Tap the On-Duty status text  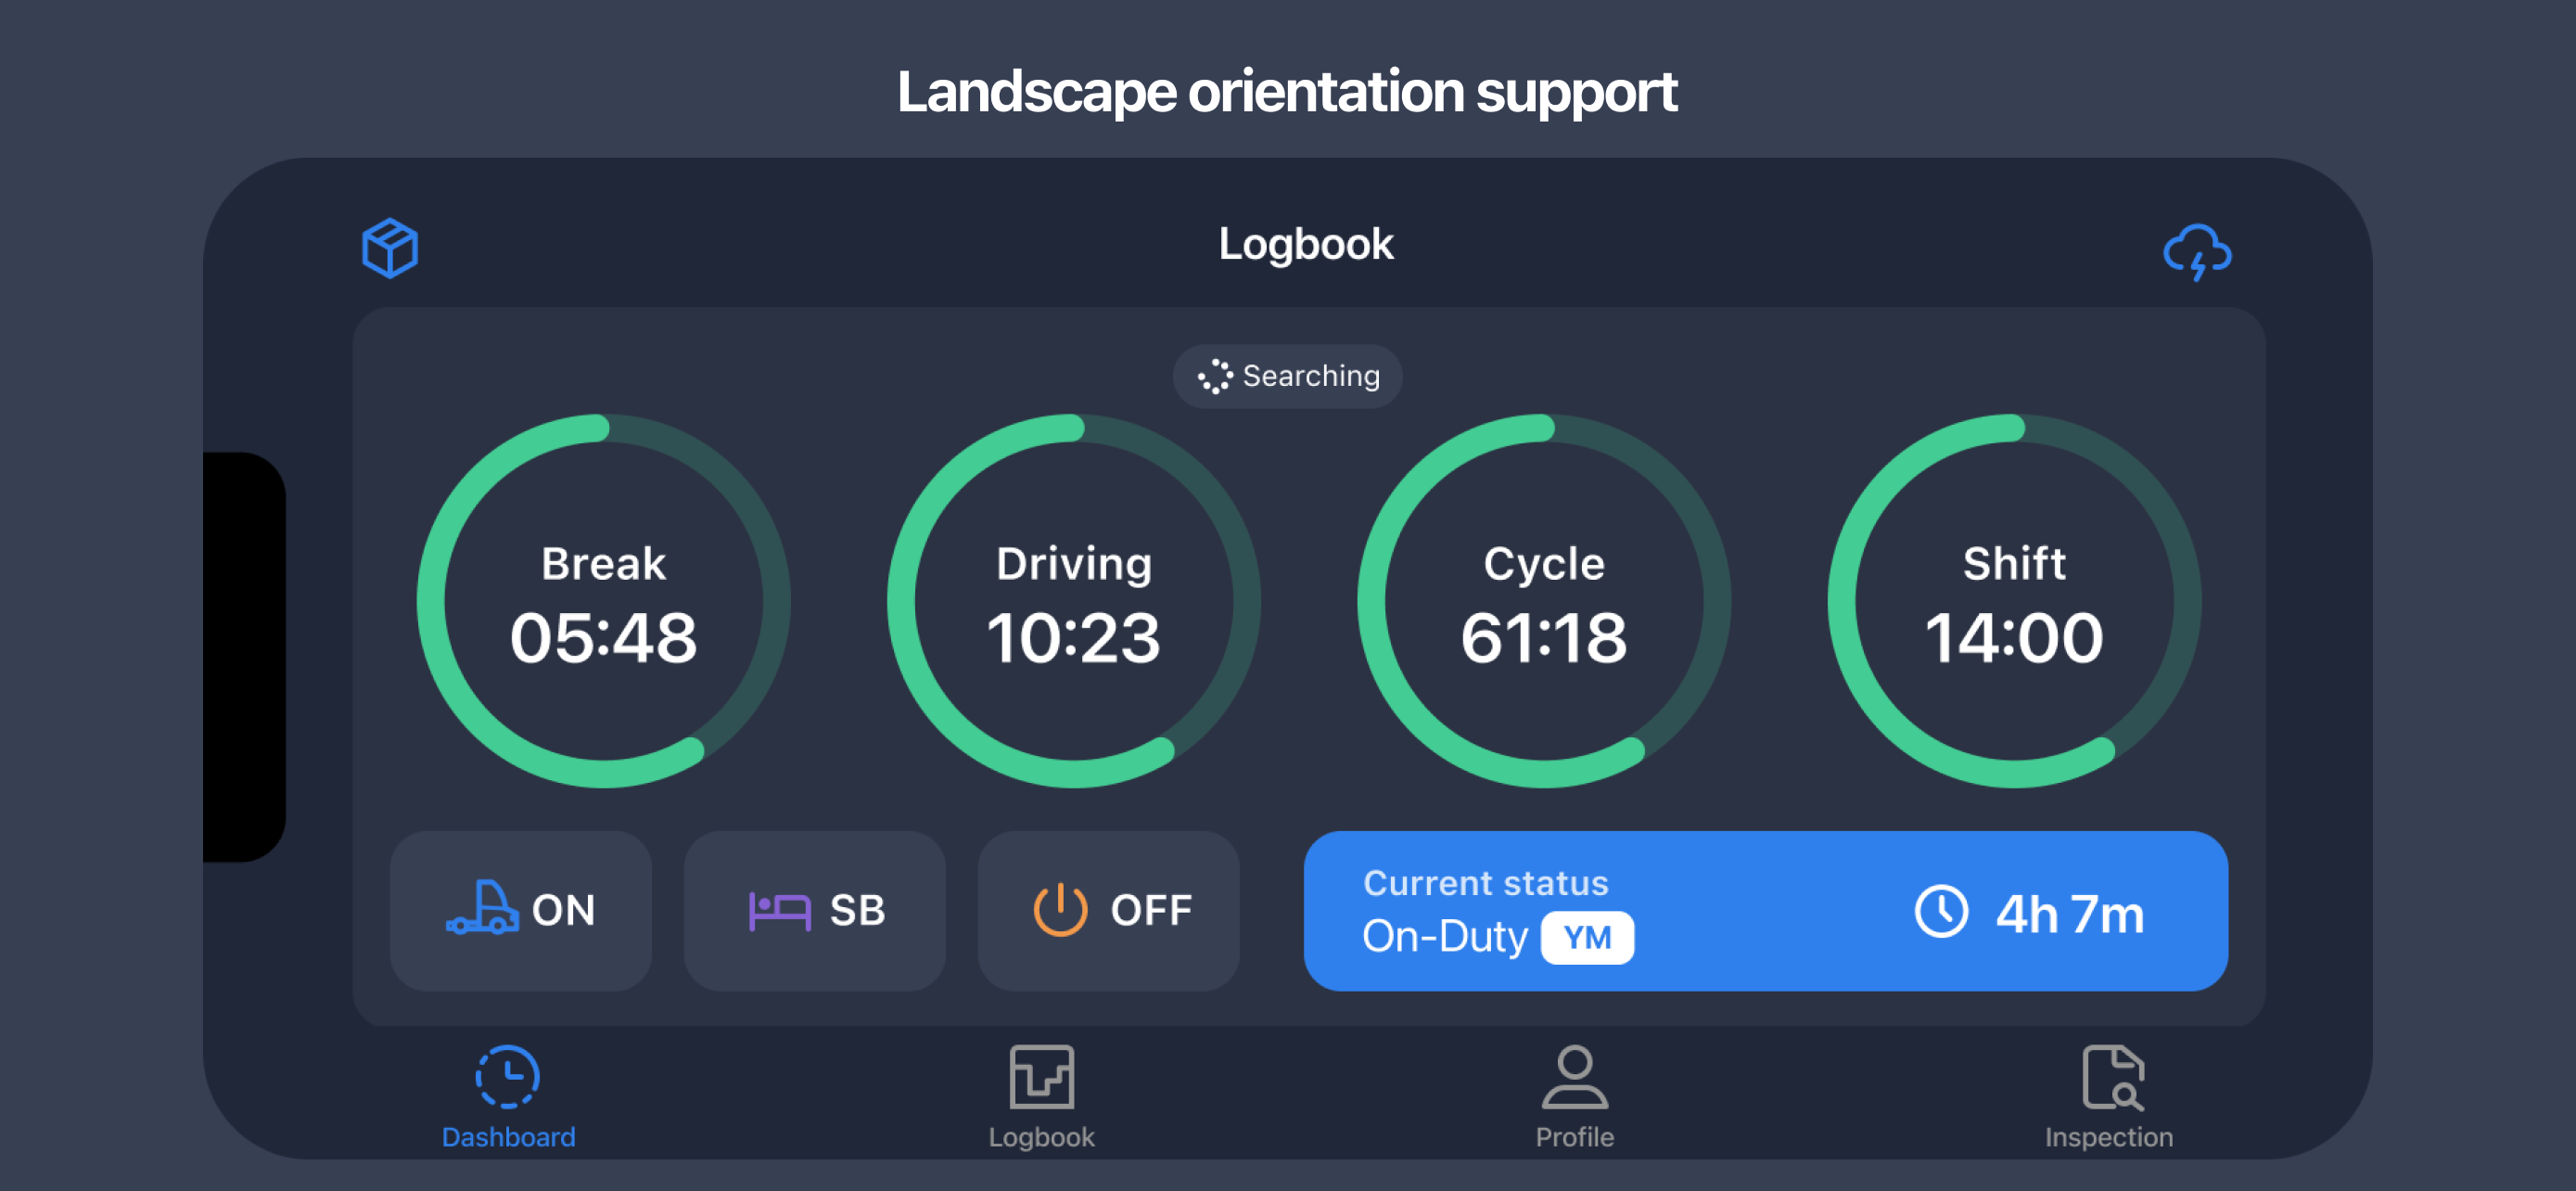tap(1444, 937)
